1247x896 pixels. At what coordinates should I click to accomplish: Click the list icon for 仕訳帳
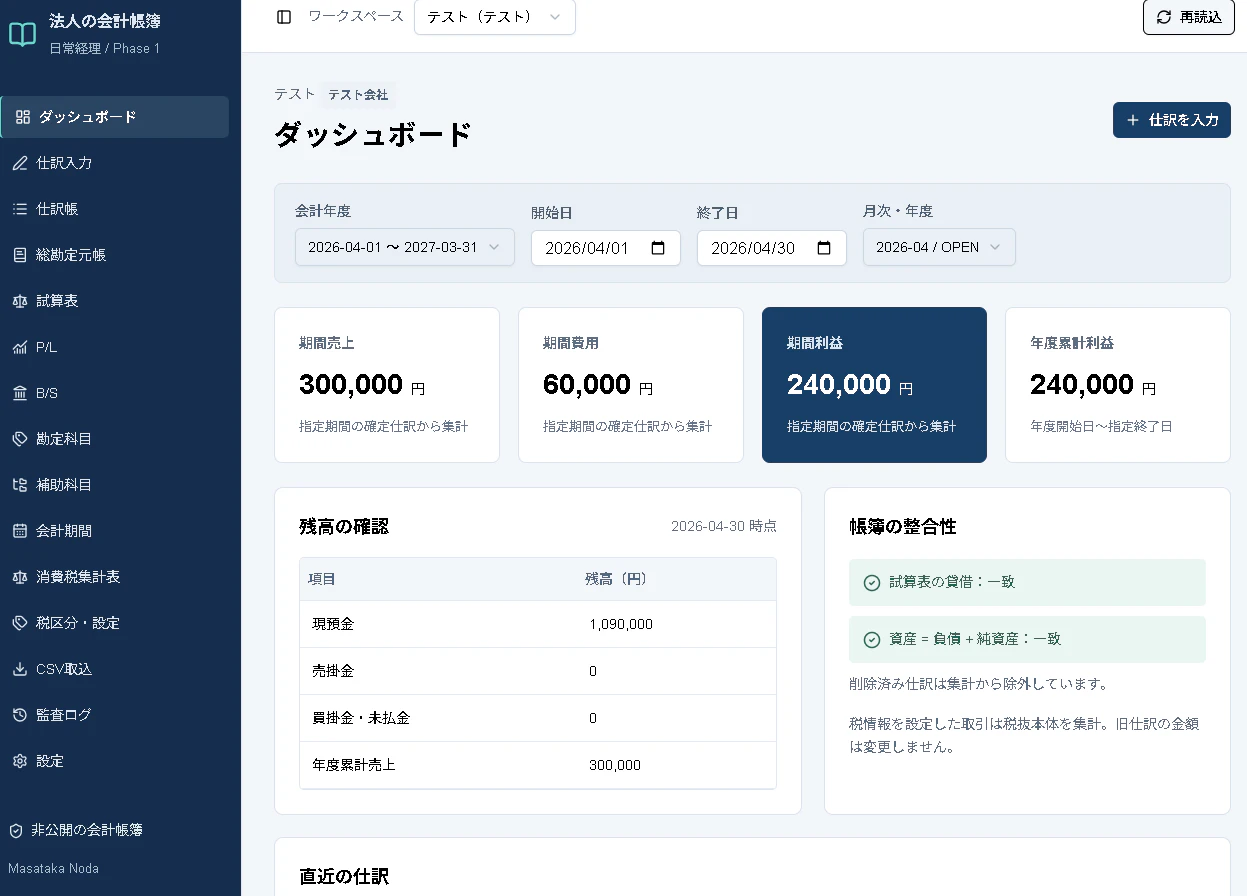pos(20,209)
